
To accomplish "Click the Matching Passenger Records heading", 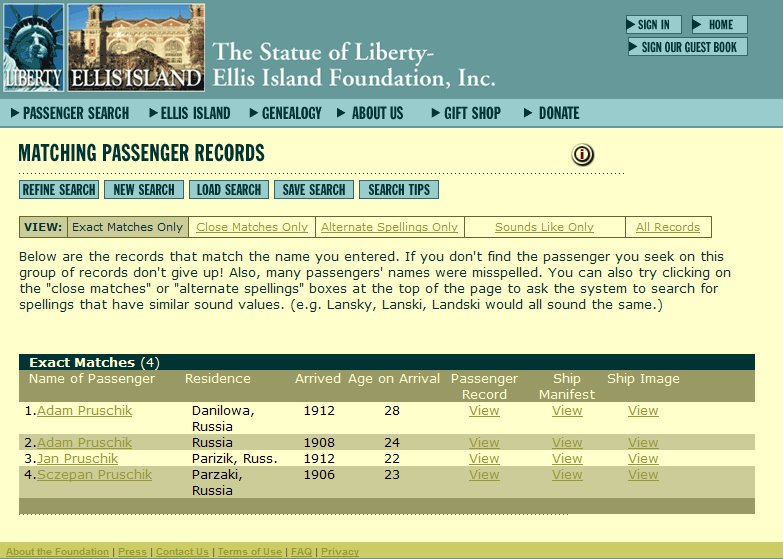I will point(141,153).
